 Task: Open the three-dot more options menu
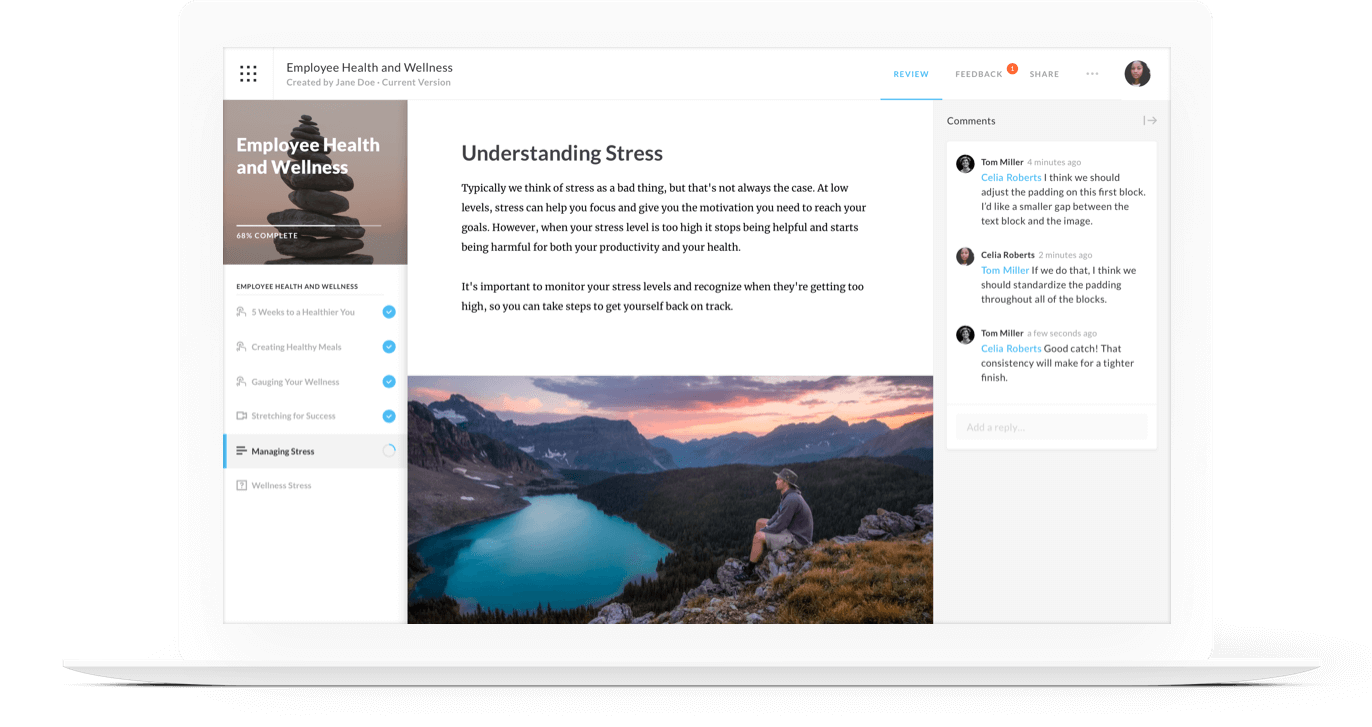pos(1092,74)
